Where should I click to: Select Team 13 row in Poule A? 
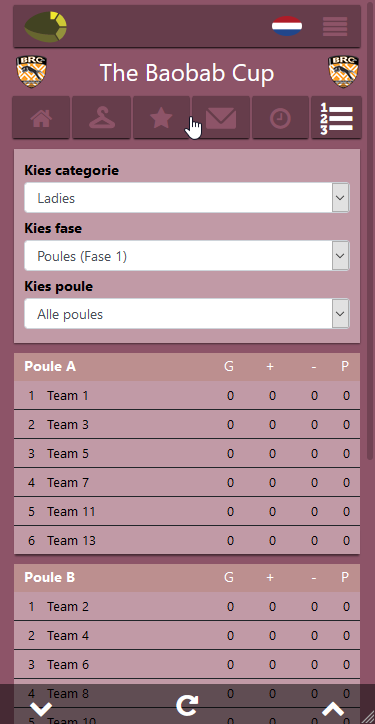[187, 540]
